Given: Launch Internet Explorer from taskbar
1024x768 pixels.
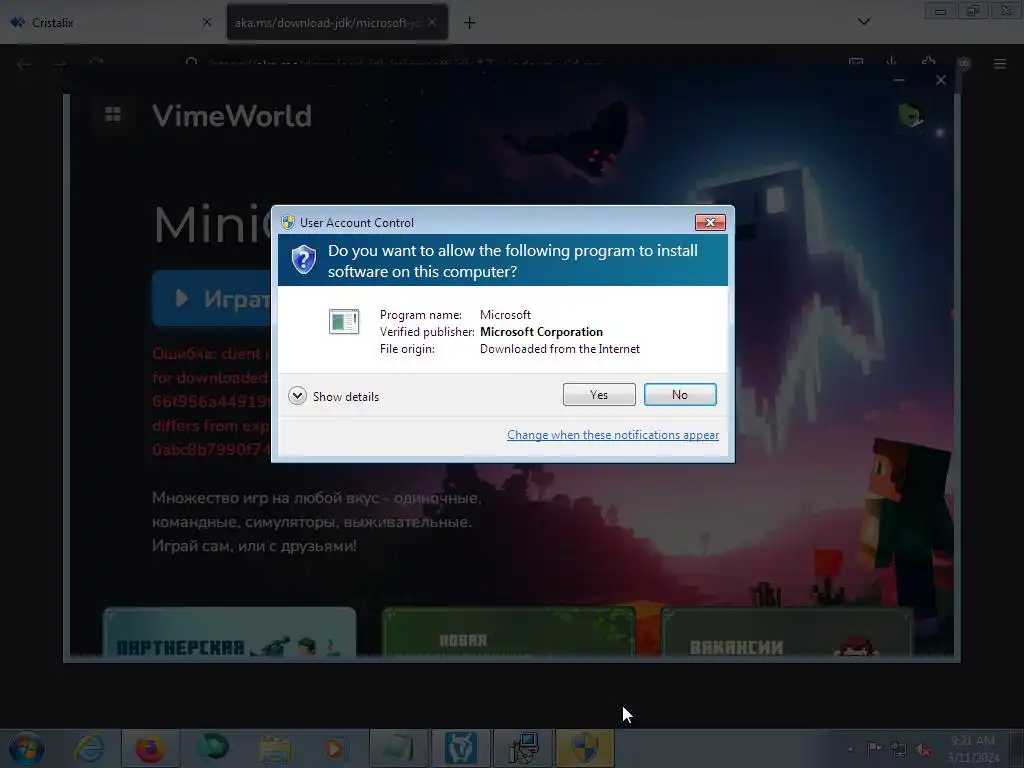Looking at the screenshot, I should tap(89, 748).
